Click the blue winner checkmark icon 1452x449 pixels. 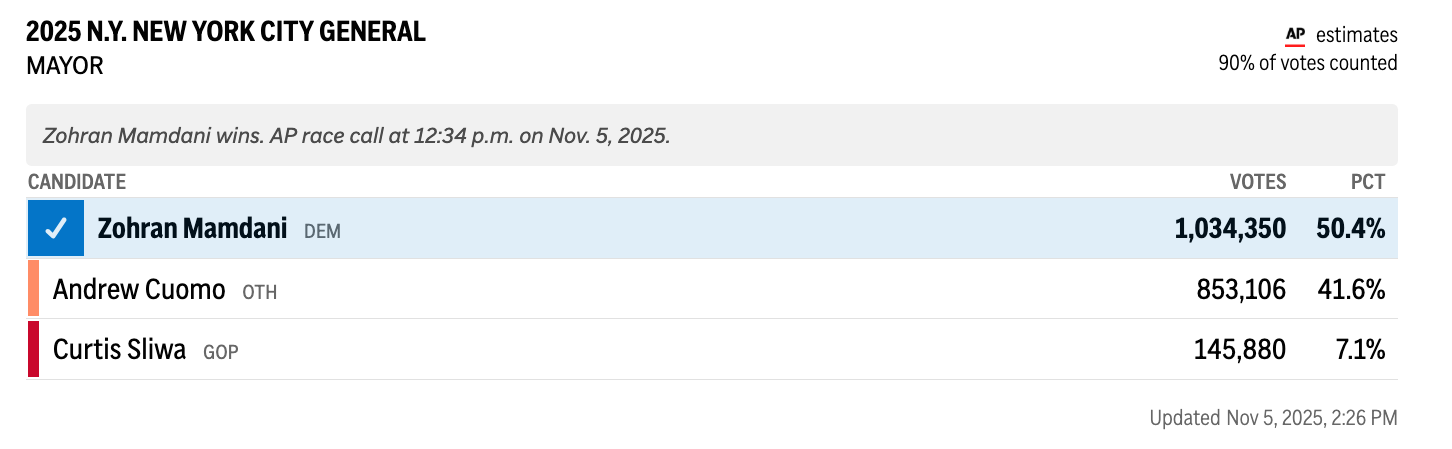click(x=57, y=229)
